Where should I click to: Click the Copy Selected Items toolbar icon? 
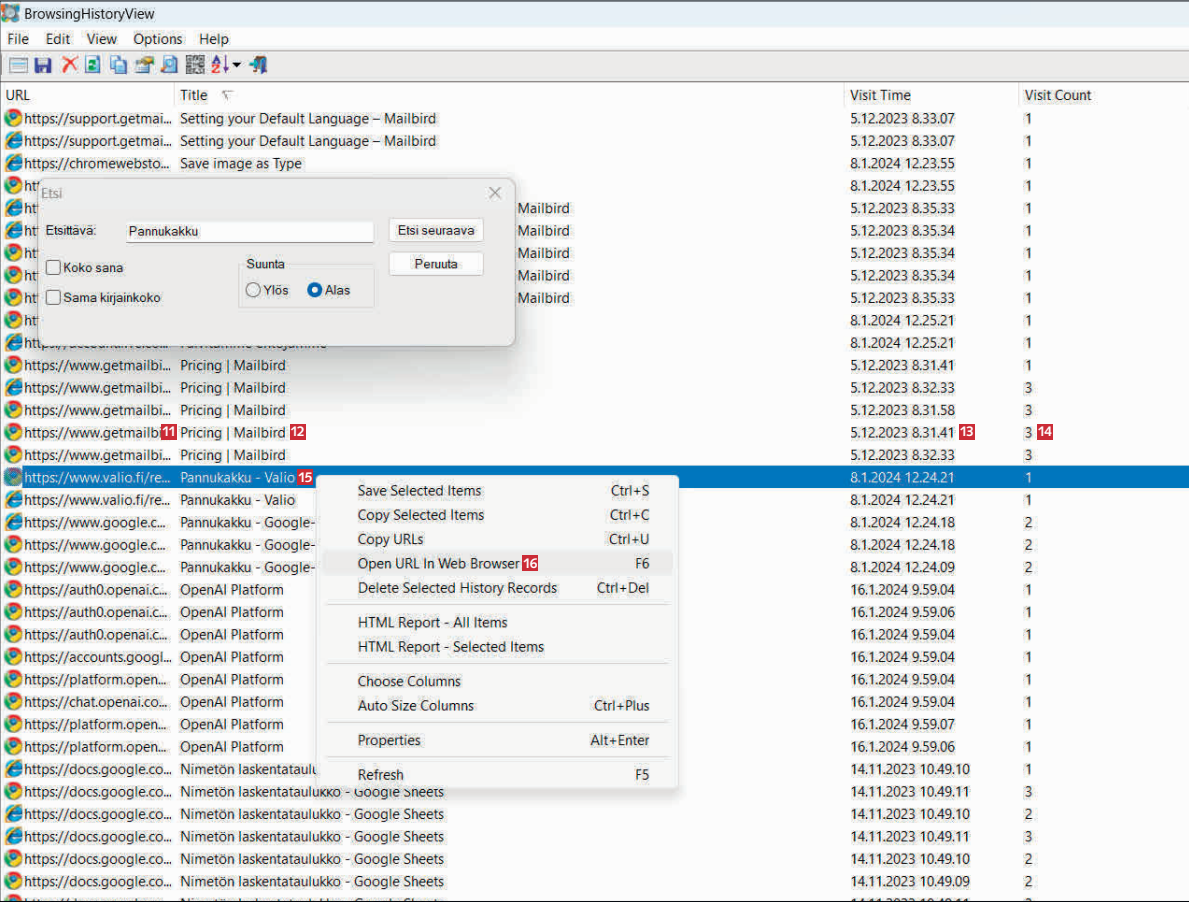coord(119,65)
